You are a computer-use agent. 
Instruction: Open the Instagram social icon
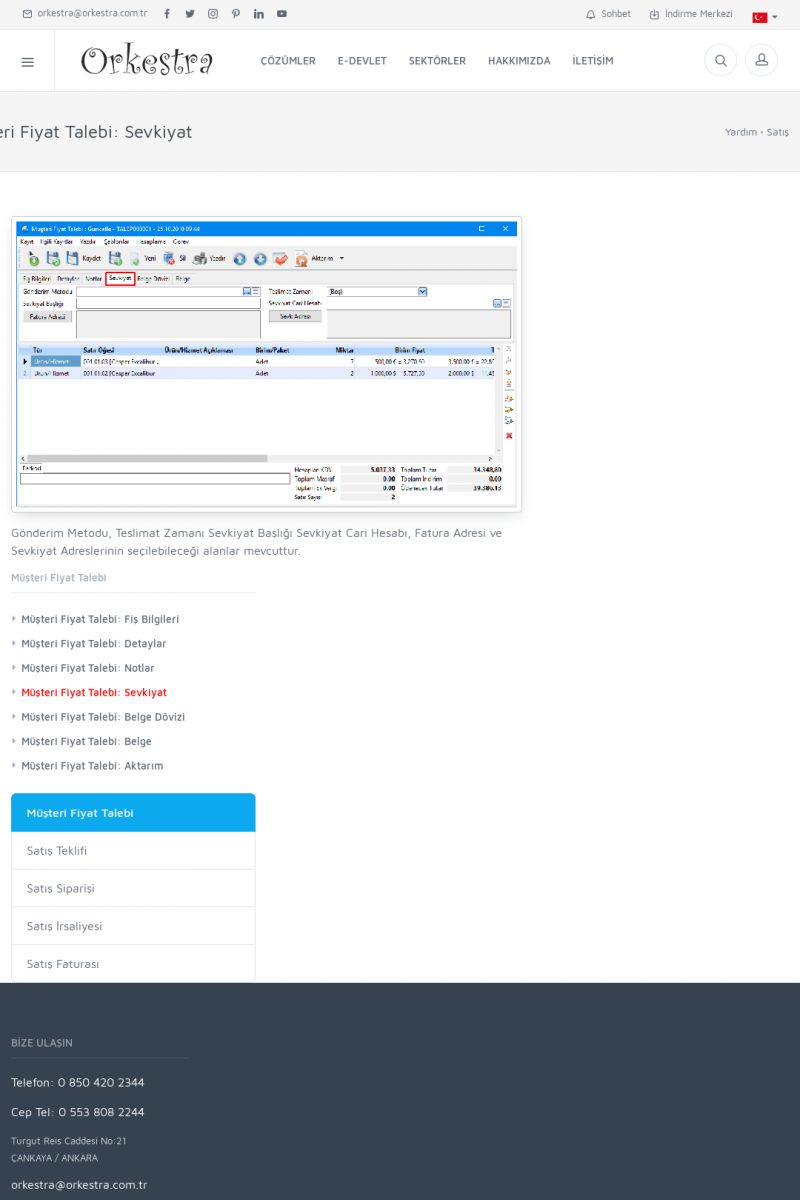coord(213,14)
